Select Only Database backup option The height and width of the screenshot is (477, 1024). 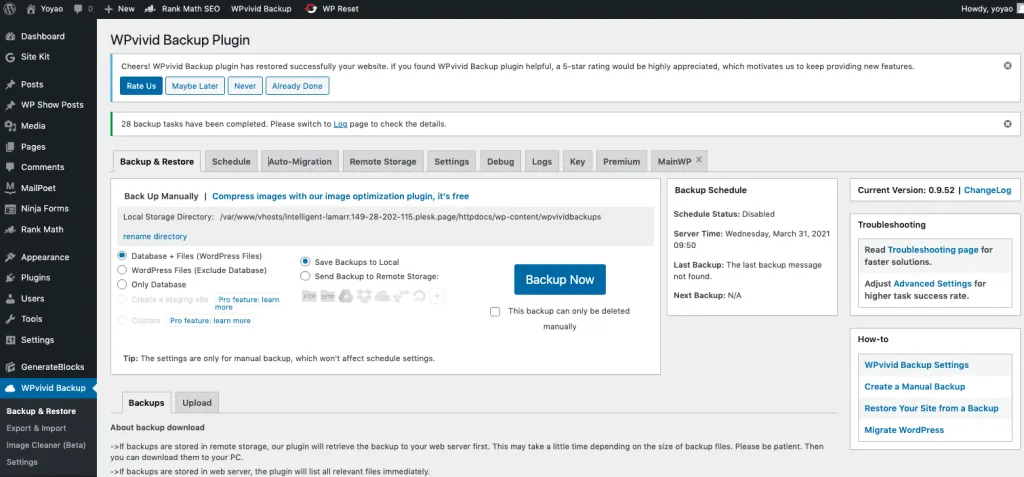coord(122,284)
